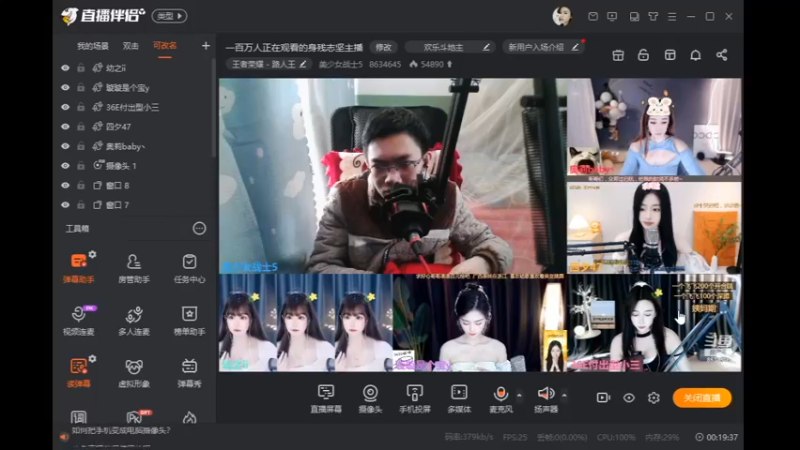Switch mode with 类型 pill button
800x450 pixels.
pyautogui.click(x=169, y=16)
